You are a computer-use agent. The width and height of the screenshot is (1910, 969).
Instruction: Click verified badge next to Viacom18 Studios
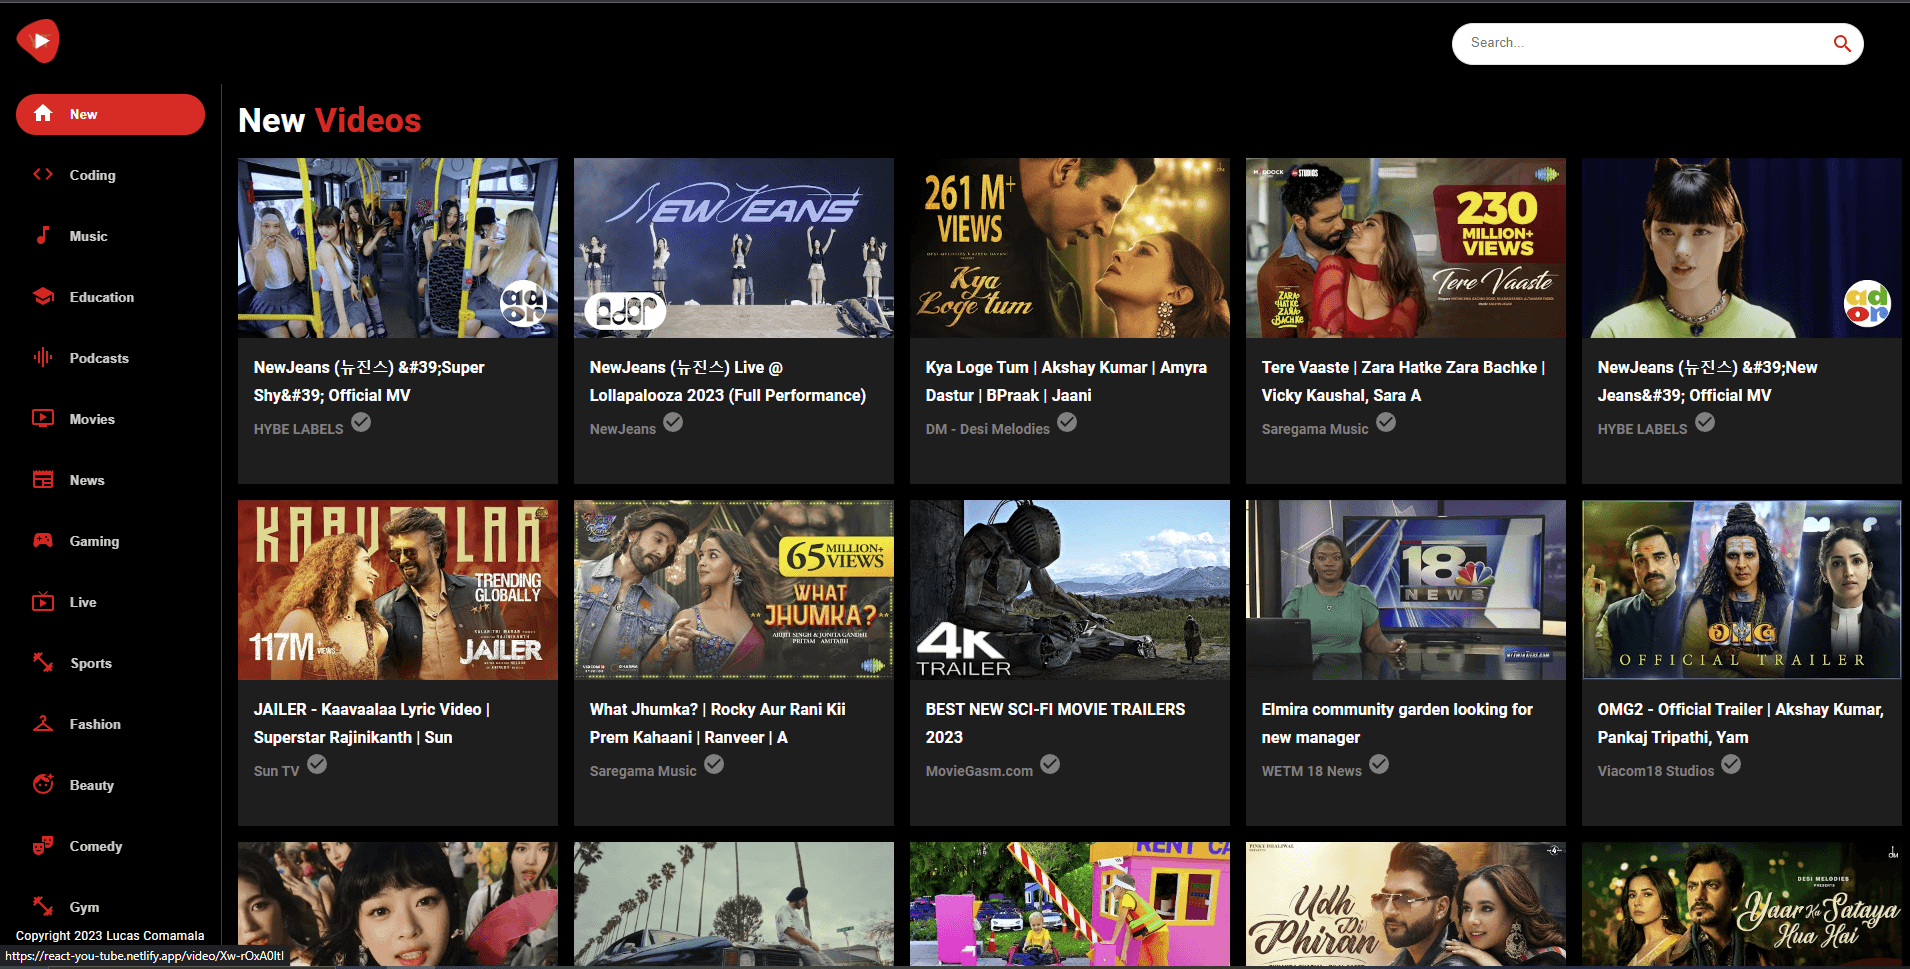pos(1731,765)
